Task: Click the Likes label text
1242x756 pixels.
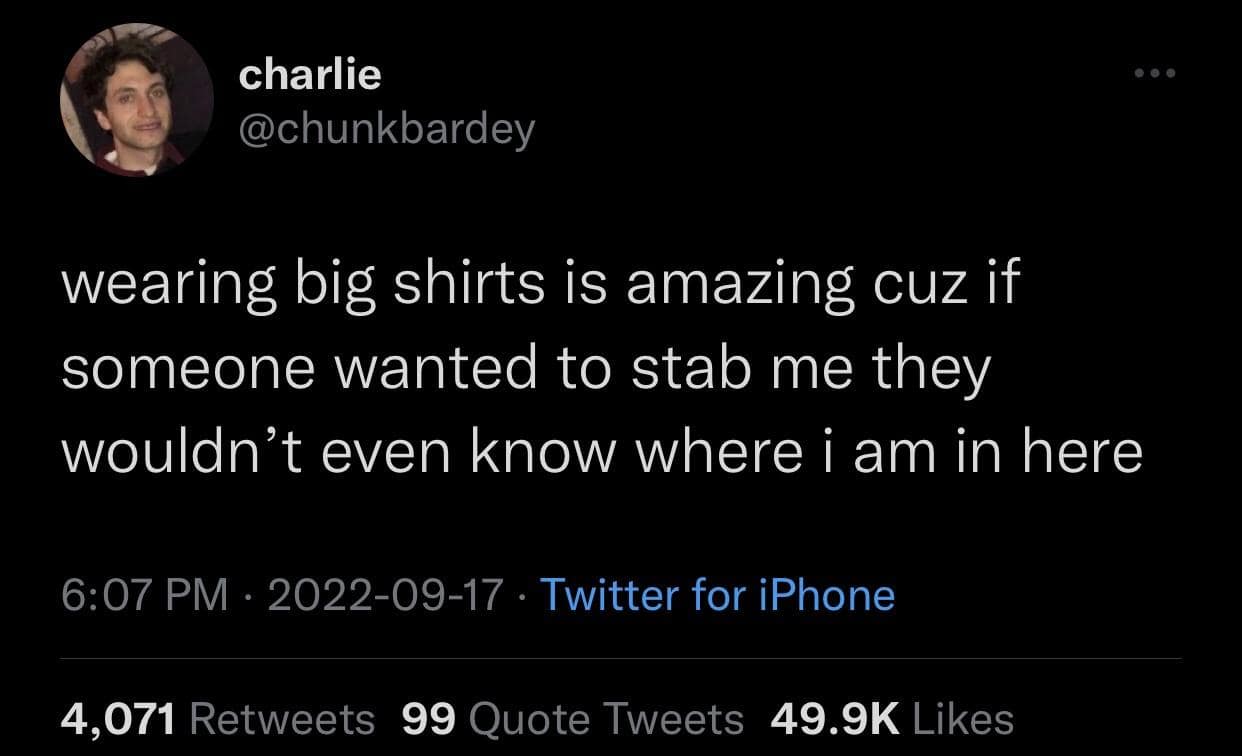Action: [963, 718]
